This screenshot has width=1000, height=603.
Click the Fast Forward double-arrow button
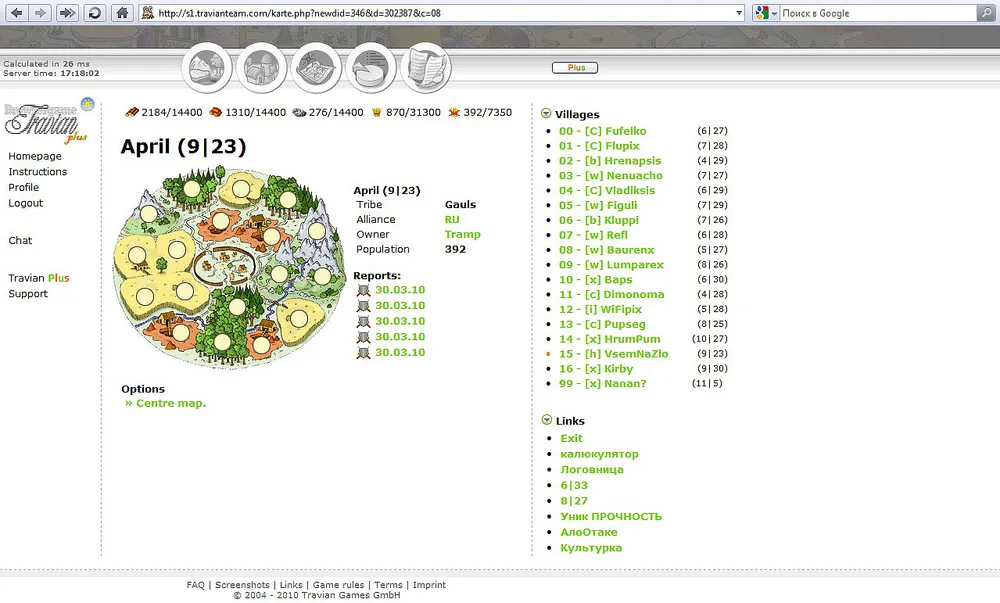tap(67, 13)
